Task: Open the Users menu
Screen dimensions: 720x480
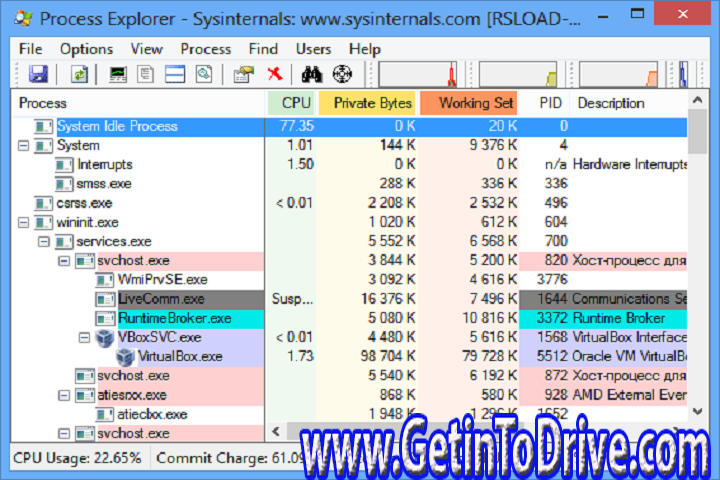Action: (x=313, y=49)
